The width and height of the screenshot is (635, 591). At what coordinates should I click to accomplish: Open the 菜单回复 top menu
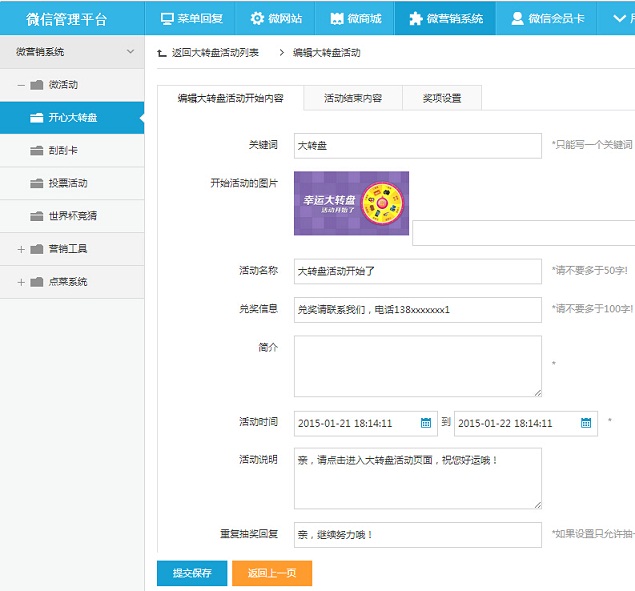pyautogui.click(x=191, y=18)
